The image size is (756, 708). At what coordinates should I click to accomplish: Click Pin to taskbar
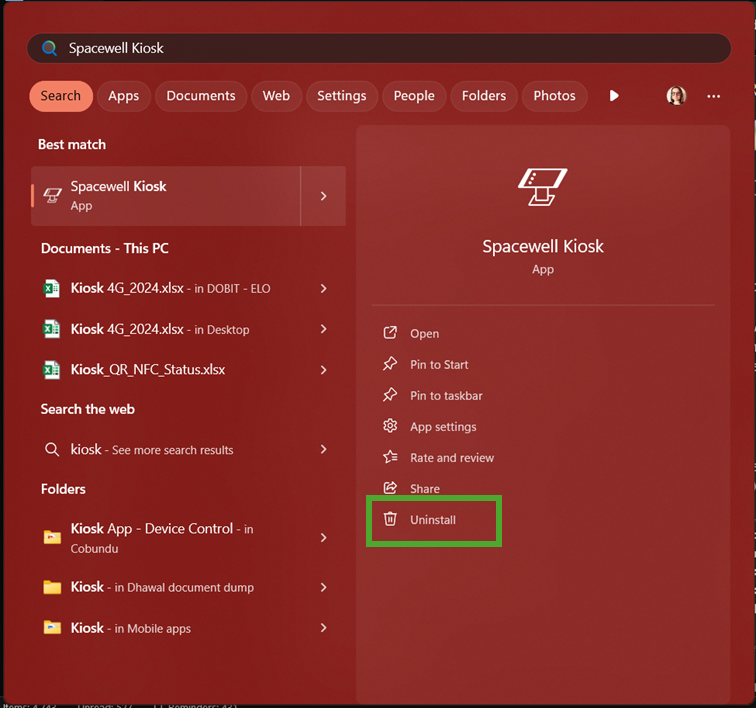click(x=446, y=396)
